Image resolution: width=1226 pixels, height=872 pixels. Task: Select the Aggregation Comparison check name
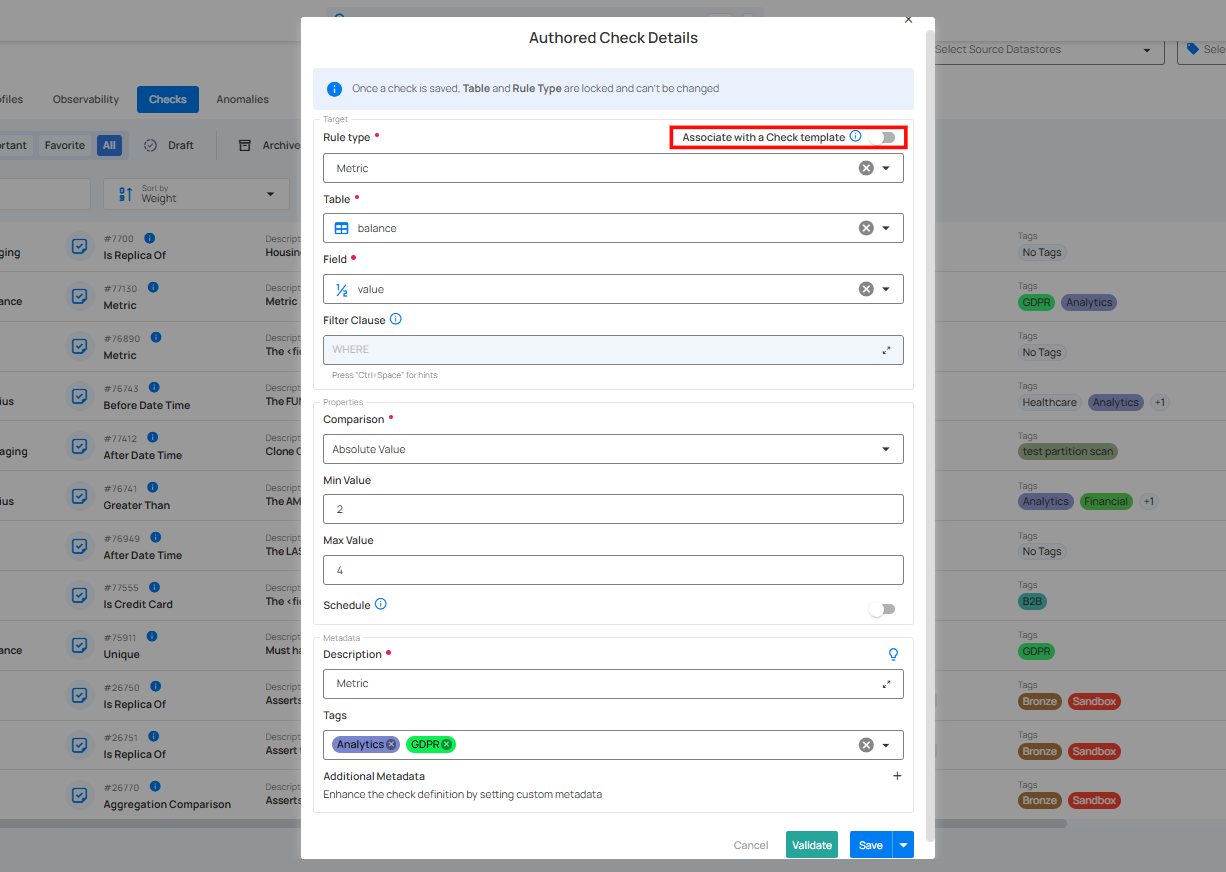tap(167, 804)
